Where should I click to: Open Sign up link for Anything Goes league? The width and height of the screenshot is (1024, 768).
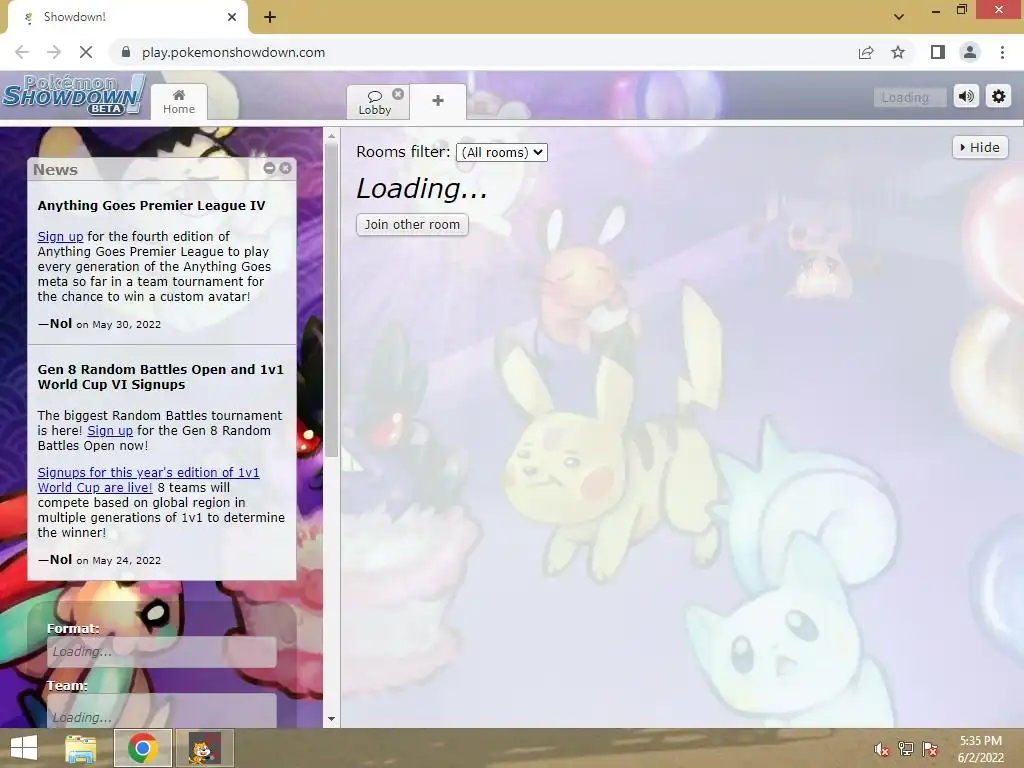click(x=60, y=236)
